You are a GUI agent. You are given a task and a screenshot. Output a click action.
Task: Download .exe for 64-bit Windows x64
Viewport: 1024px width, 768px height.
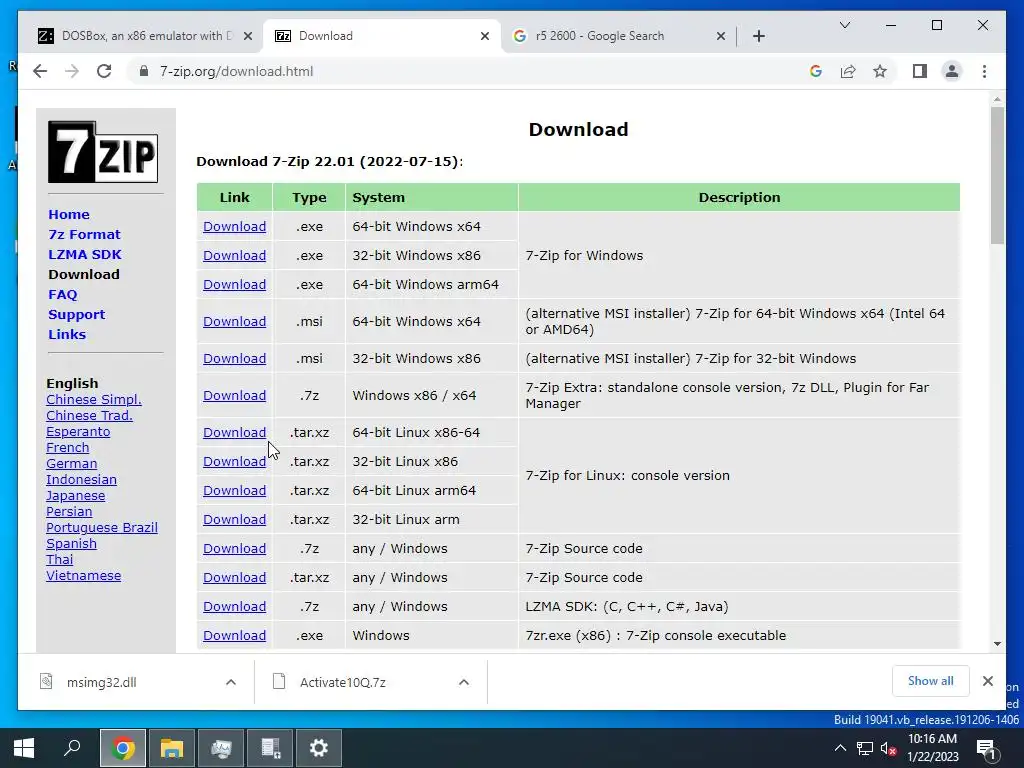(234, 227)
